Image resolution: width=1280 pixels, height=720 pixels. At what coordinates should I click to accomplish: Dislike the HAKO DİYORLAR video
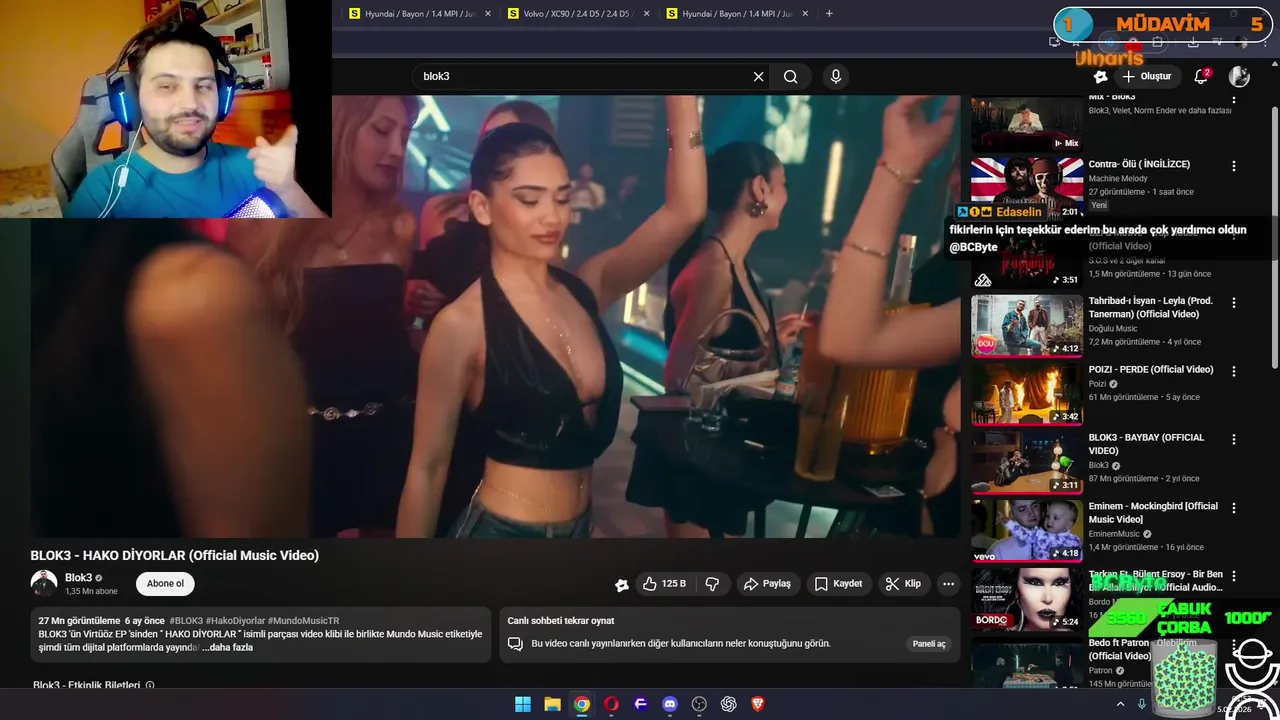pos(713,584)
